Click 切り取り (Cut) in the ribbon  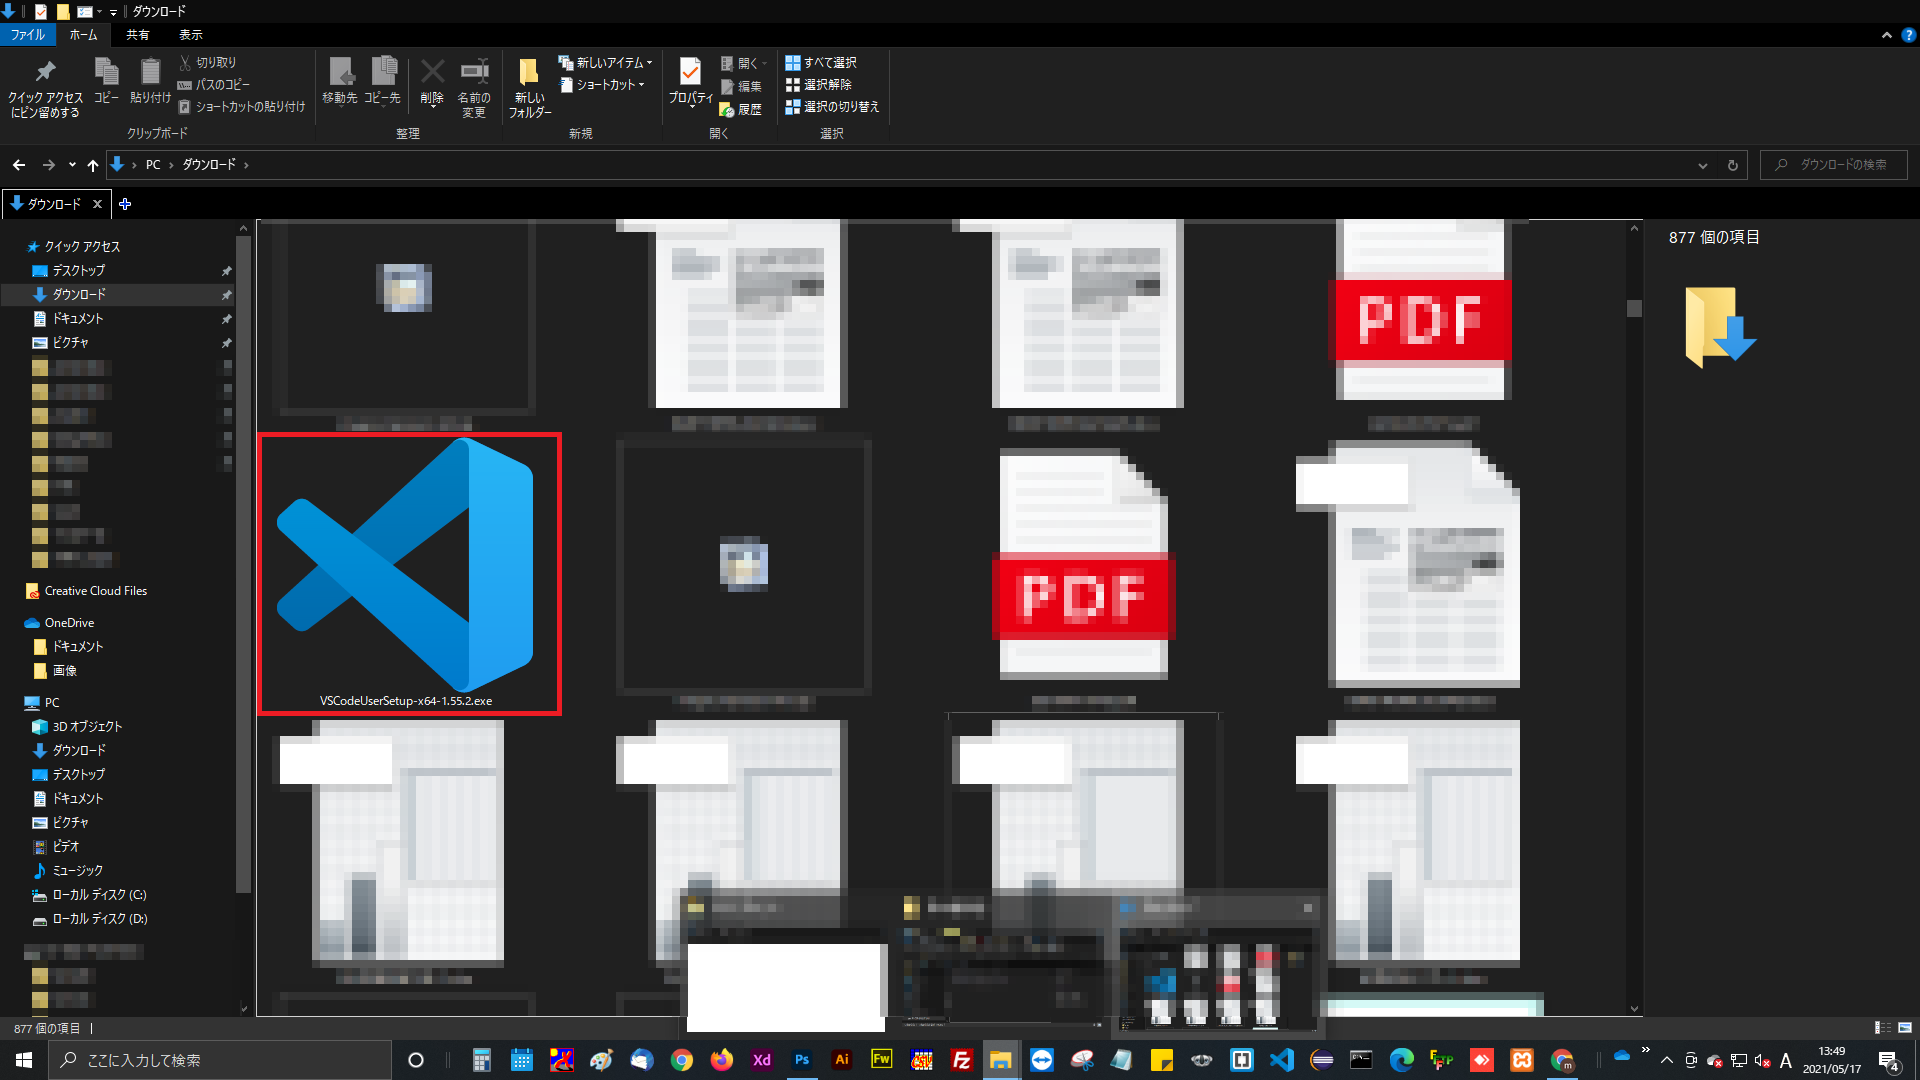[x=208, y=62]
